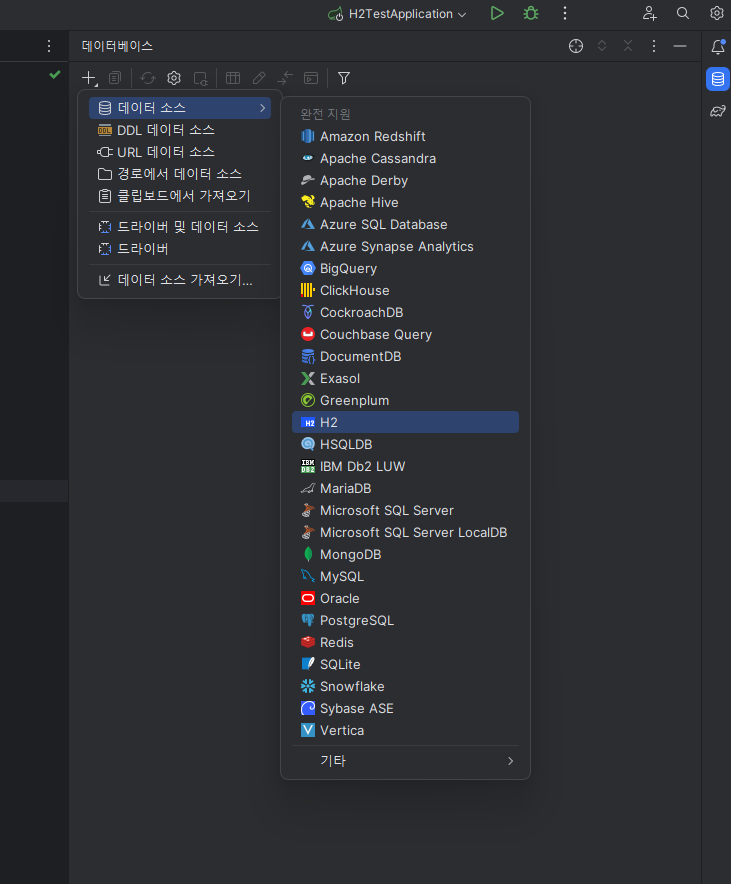The height and width of the screenshot is (884, 731).
Task: Select the 데이터 소스 menu item
Action: [180, 108]
